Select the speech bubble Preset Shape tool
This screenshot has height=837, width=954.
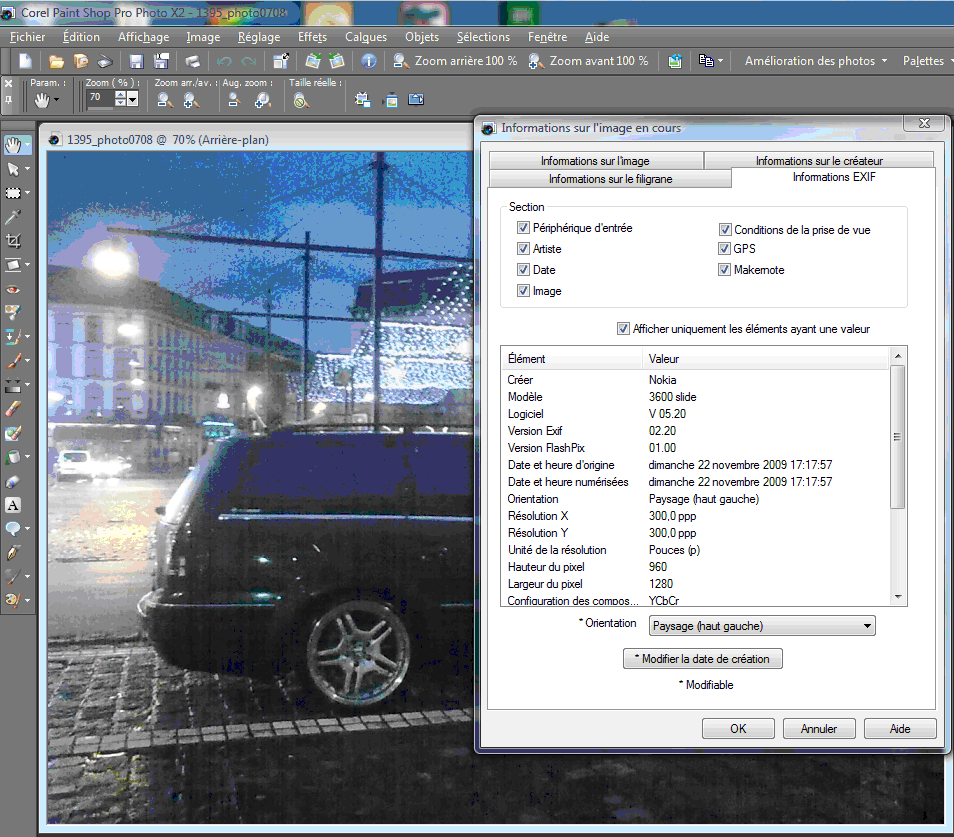[x=13, y=528]
